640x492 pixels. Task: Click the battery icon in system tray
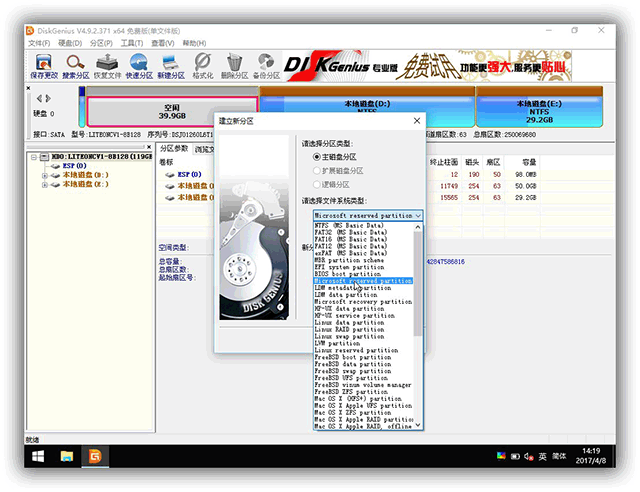pos(515,456)
